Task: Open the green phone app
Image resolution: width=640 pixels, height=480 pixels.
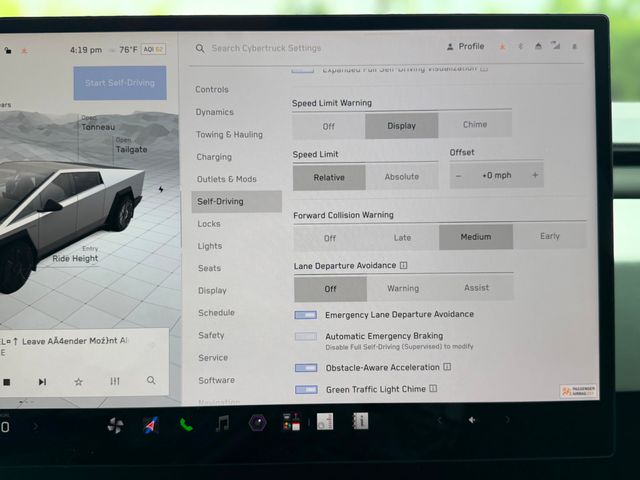Action: (186, 424)
